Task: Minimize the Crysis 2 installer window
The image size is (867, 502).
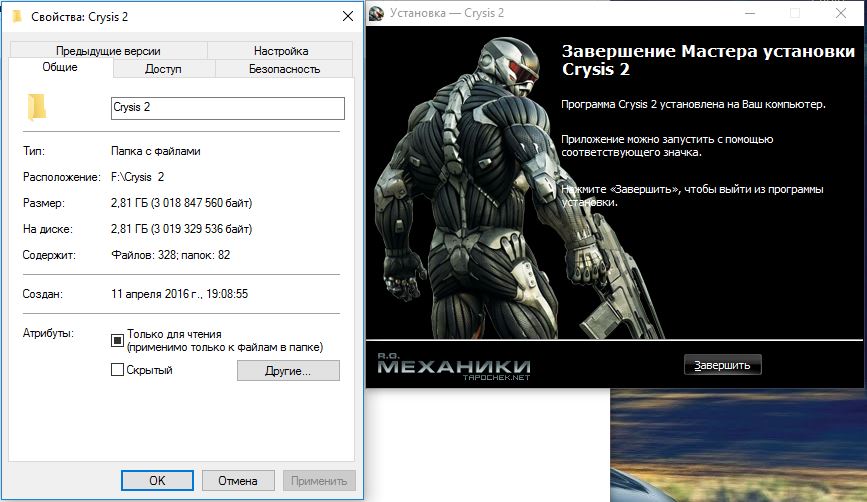Action: pyautogui.click(x=750, y=13)
